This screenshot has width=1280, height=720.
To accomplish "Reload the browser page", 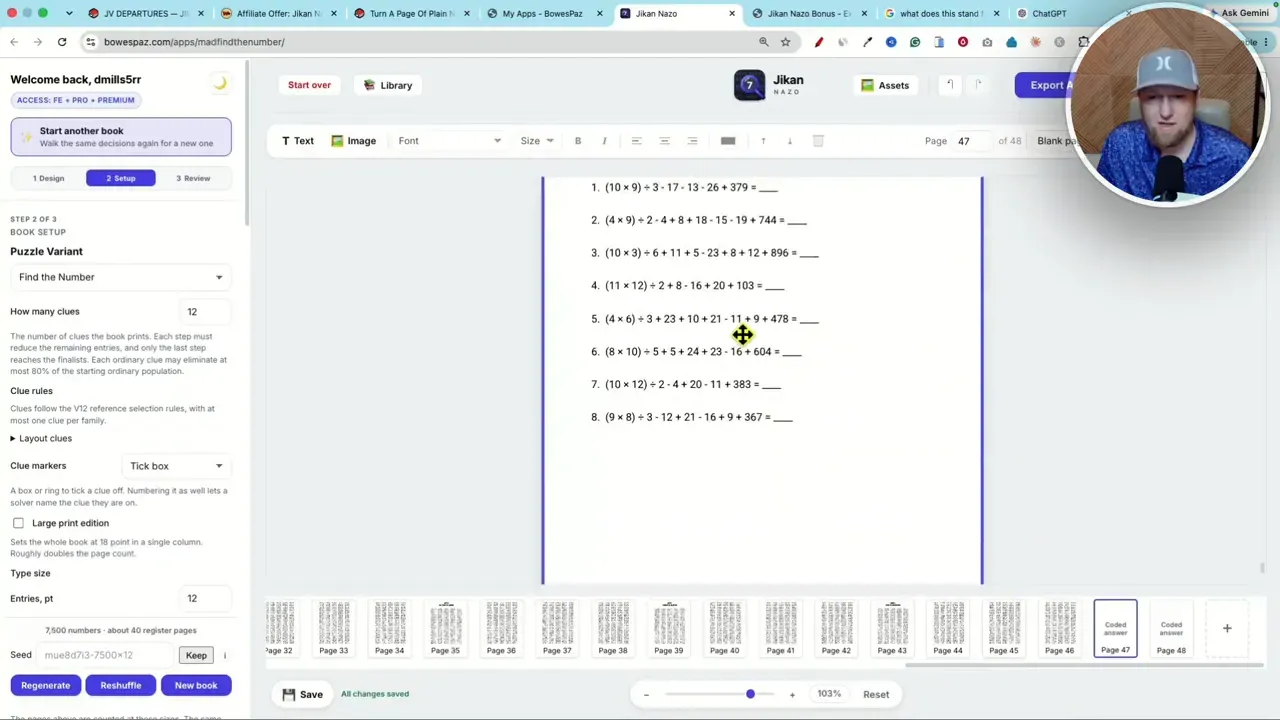I will point(62,42).
